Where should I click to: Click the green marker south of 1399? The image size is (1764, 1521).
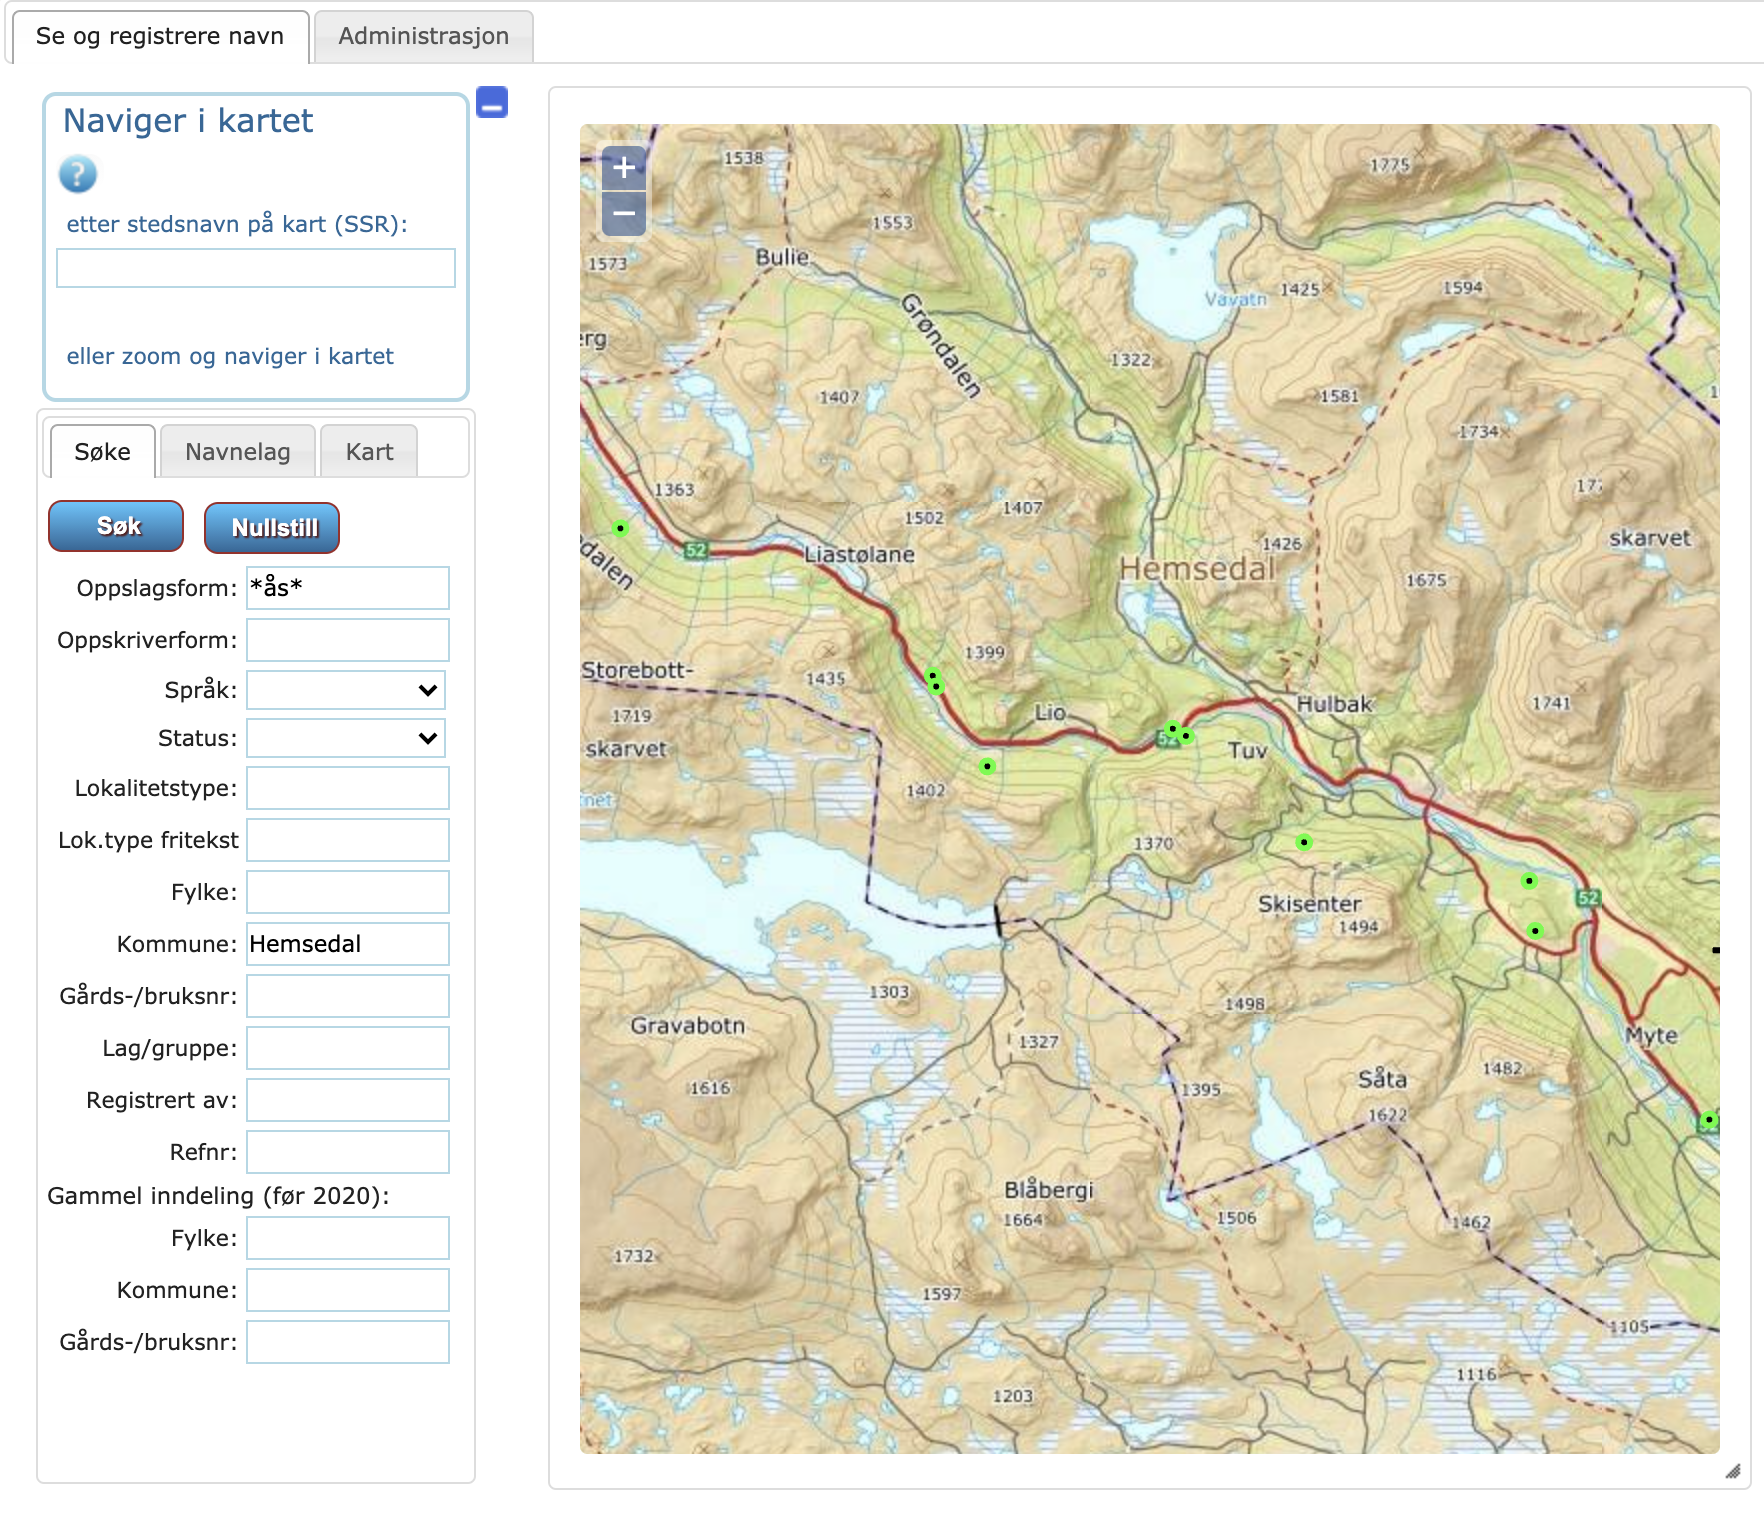(987, 766)
